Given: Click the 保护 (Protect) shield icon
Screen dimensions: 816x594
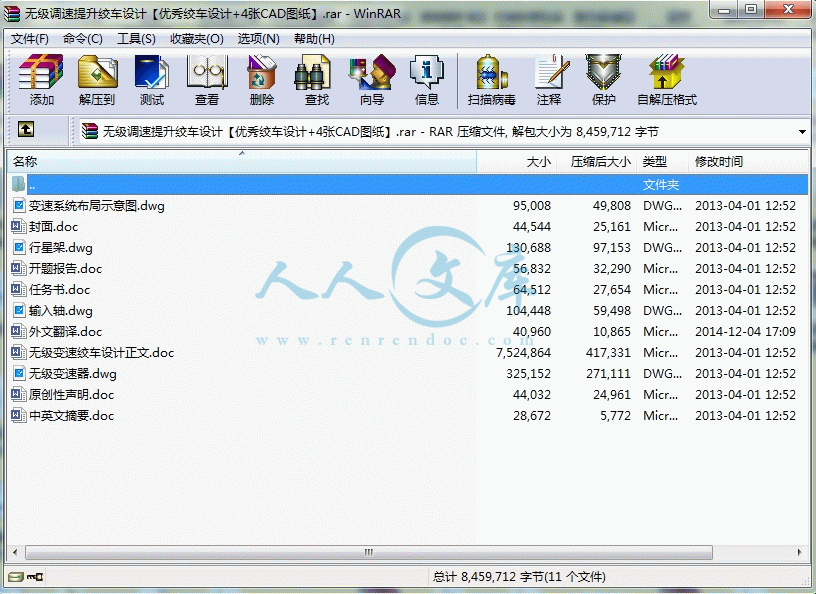Looking at the screenshot, I should (x=603, y=72).
